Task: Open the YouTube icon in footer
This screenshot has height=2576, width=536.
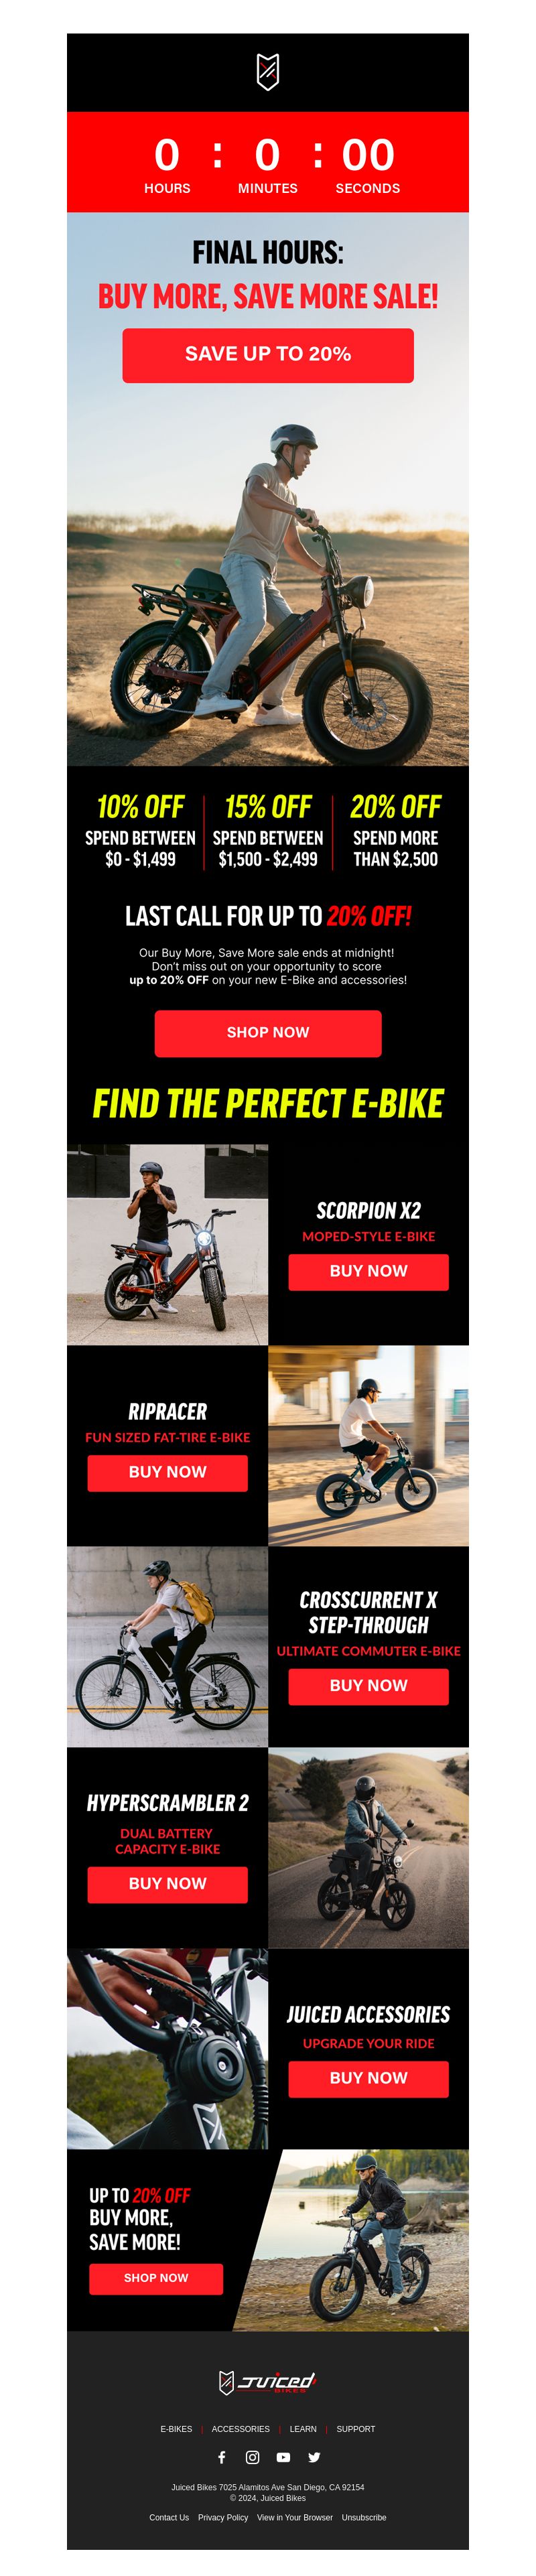Action: point(284,2457)
